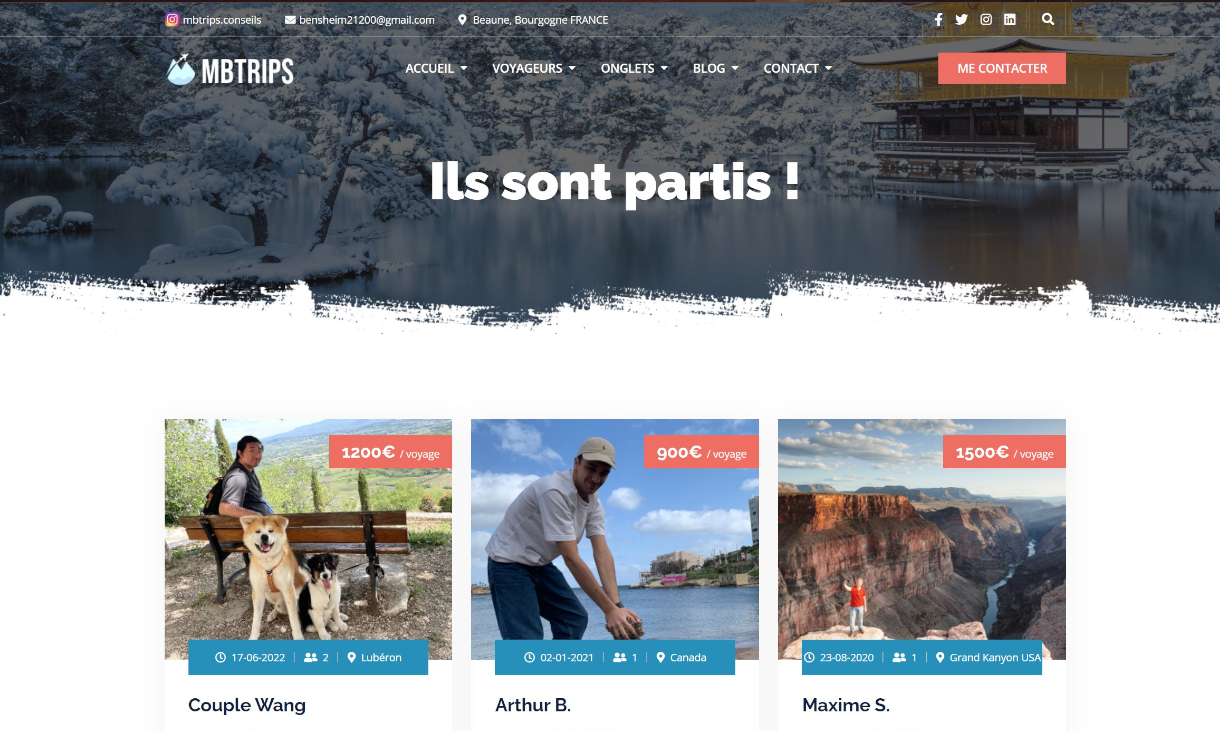Screen dimensions: 1220x731
Task: Open the Couple Wang title link
Action: 247,705
